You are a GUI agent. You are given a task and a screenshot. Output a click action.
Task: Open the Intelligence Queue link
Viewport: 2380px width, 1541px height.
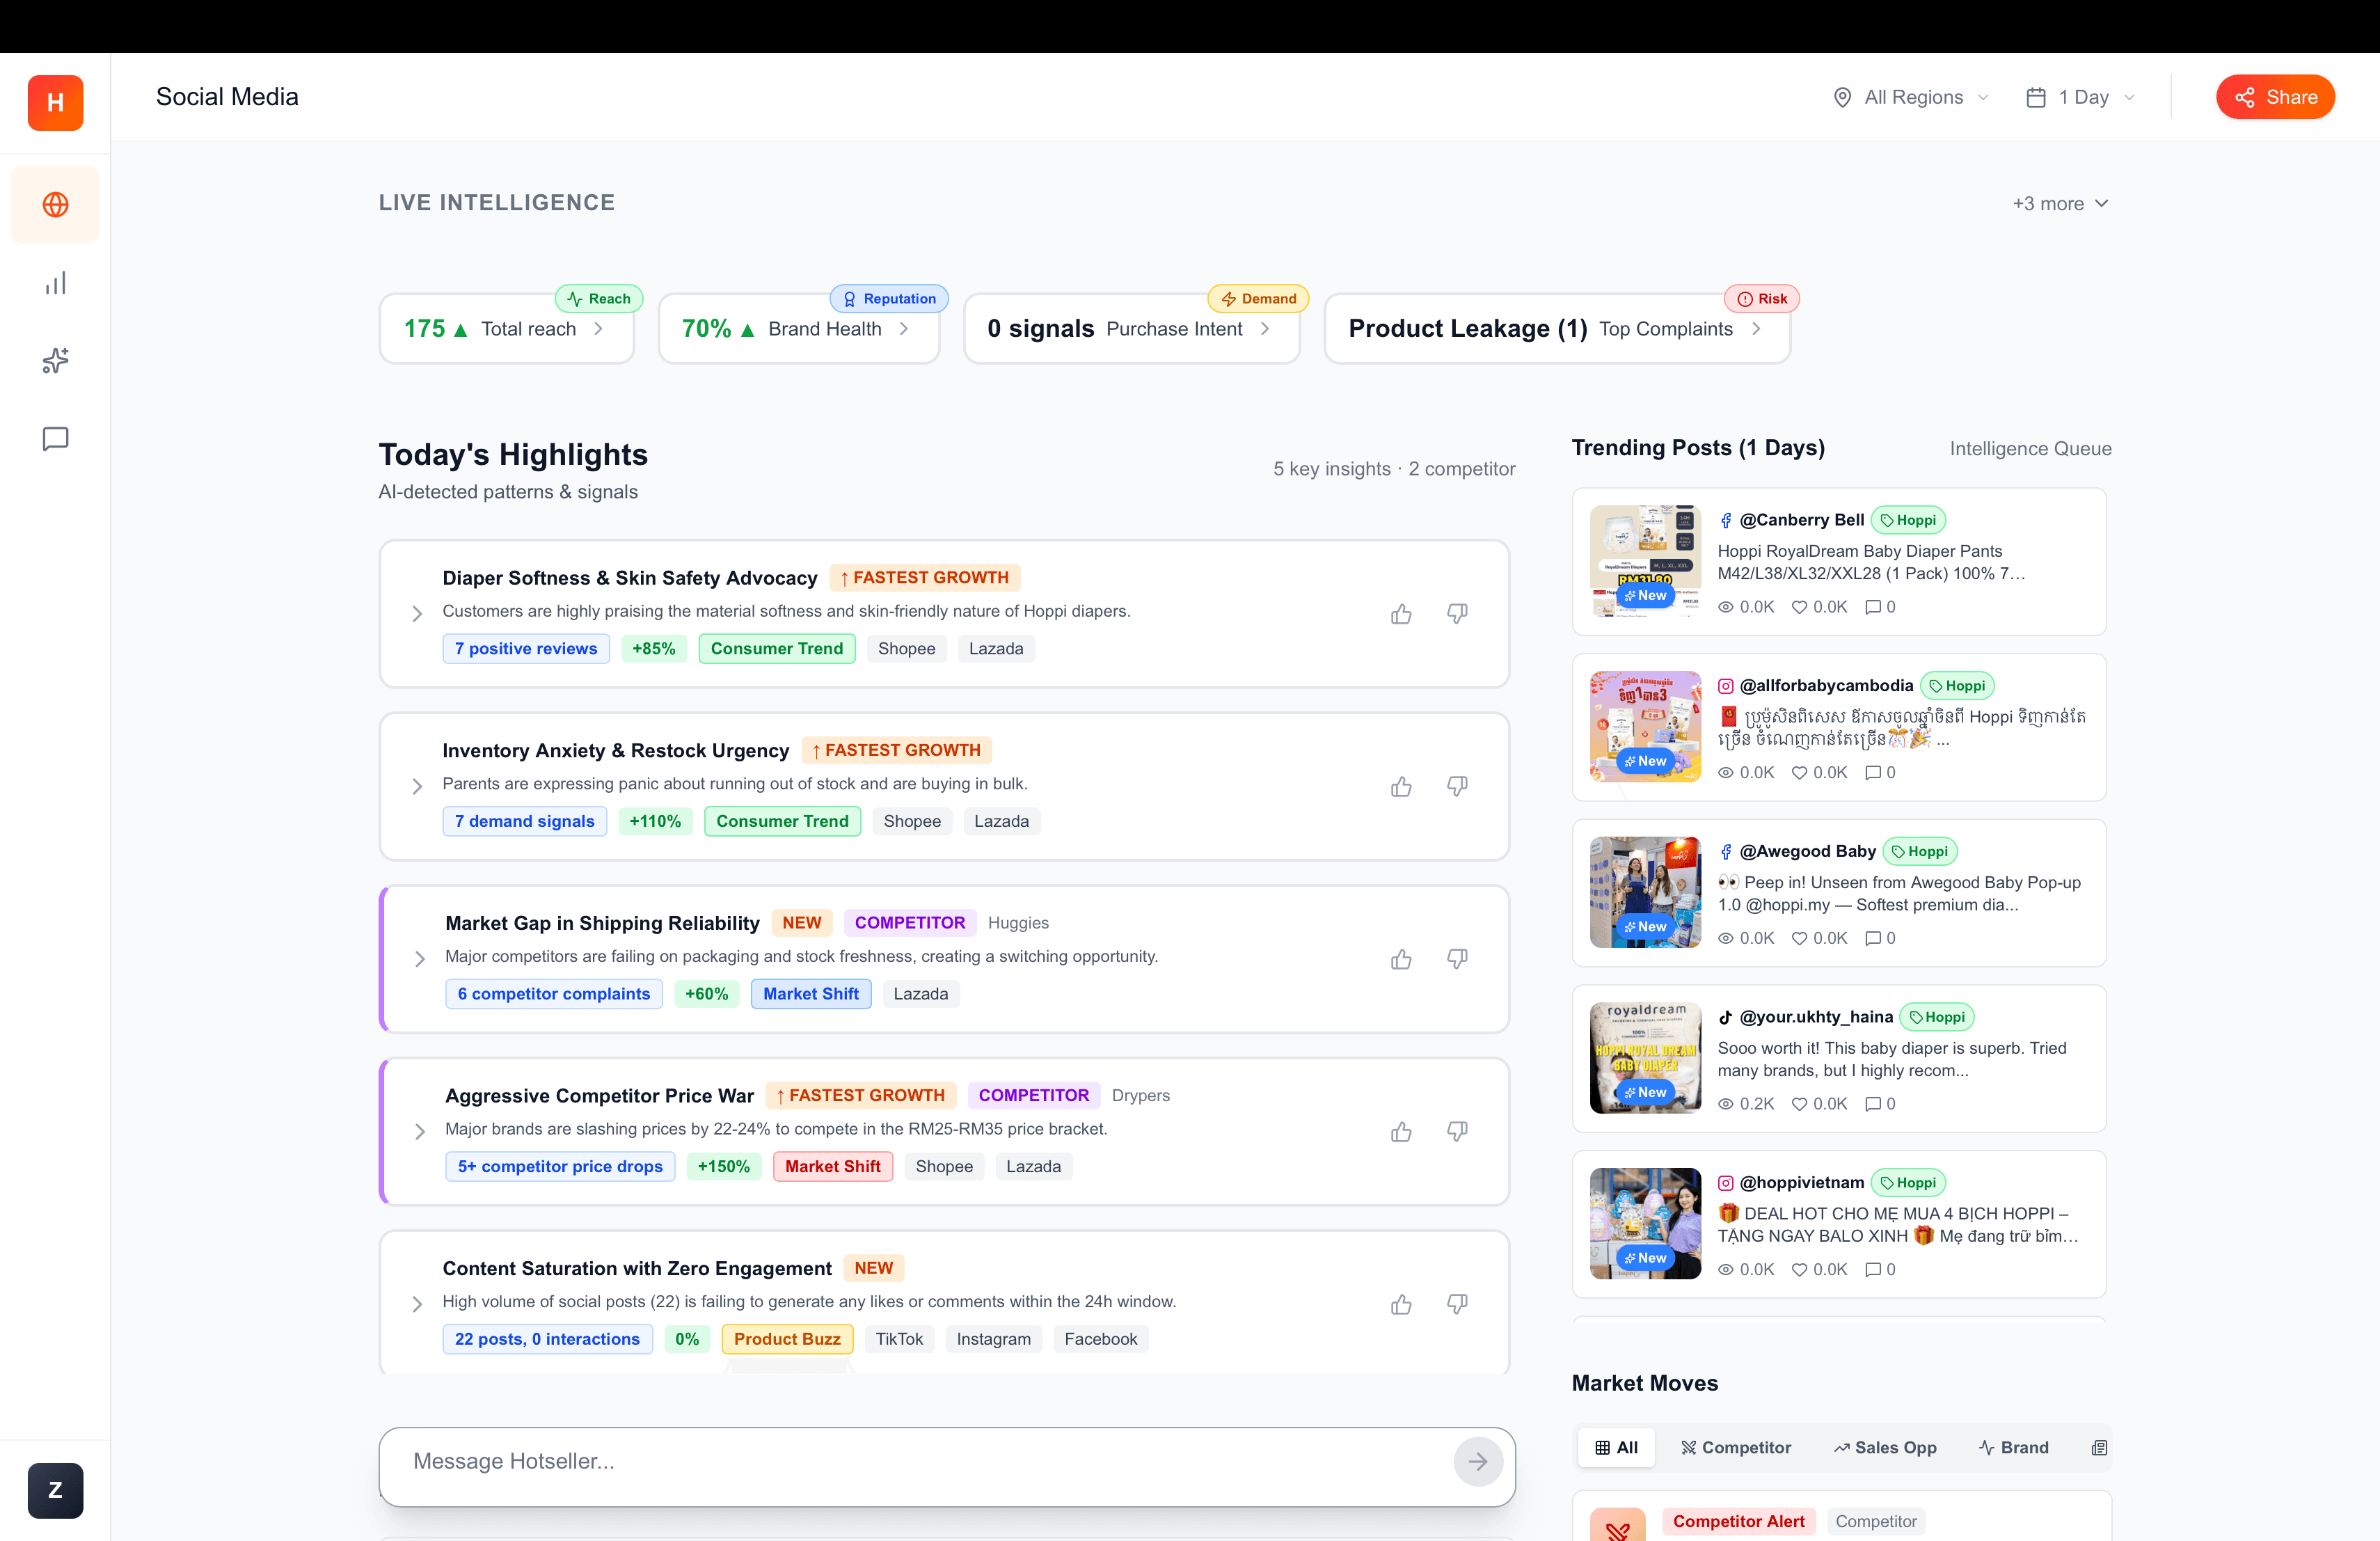(x=2030, y=449)
